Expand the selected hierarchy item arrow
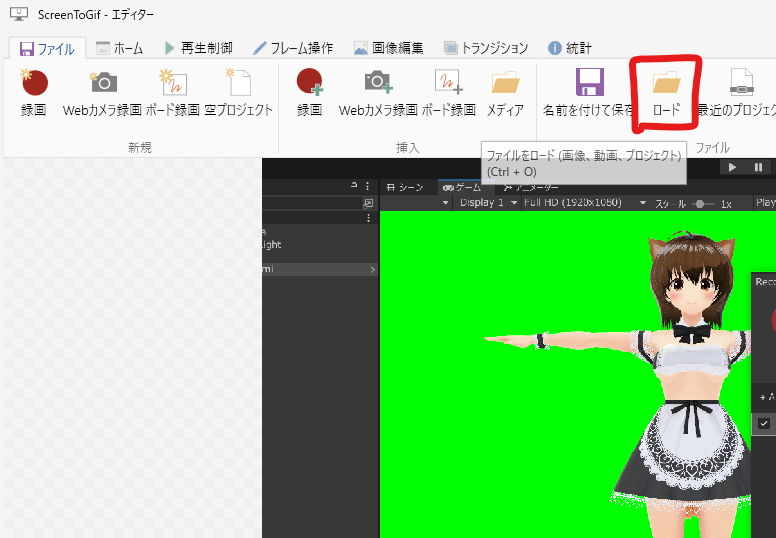 373,270
